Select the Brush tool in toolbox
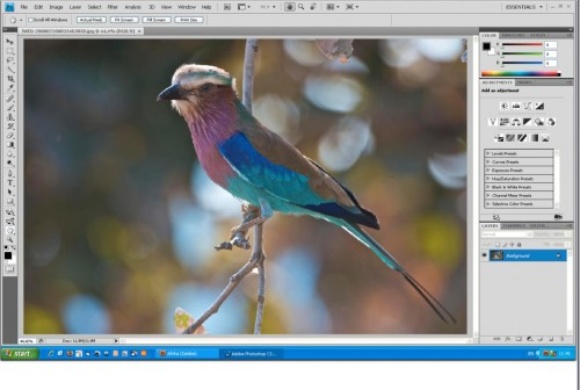This screenshot has width=580, height=390. [x=10, y=107]
